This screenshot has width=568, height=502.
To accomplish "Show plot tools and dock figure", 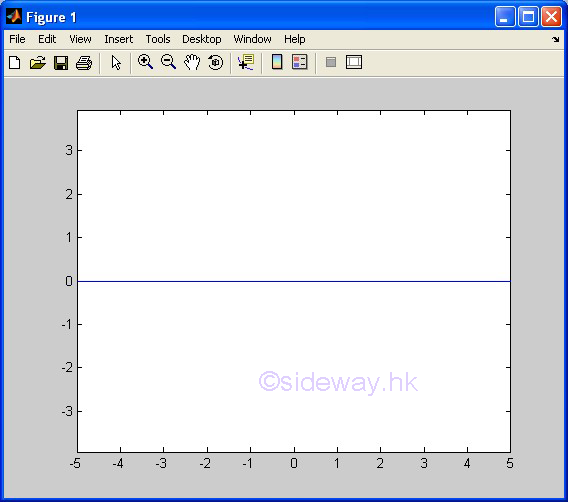I will pos(354,62).
